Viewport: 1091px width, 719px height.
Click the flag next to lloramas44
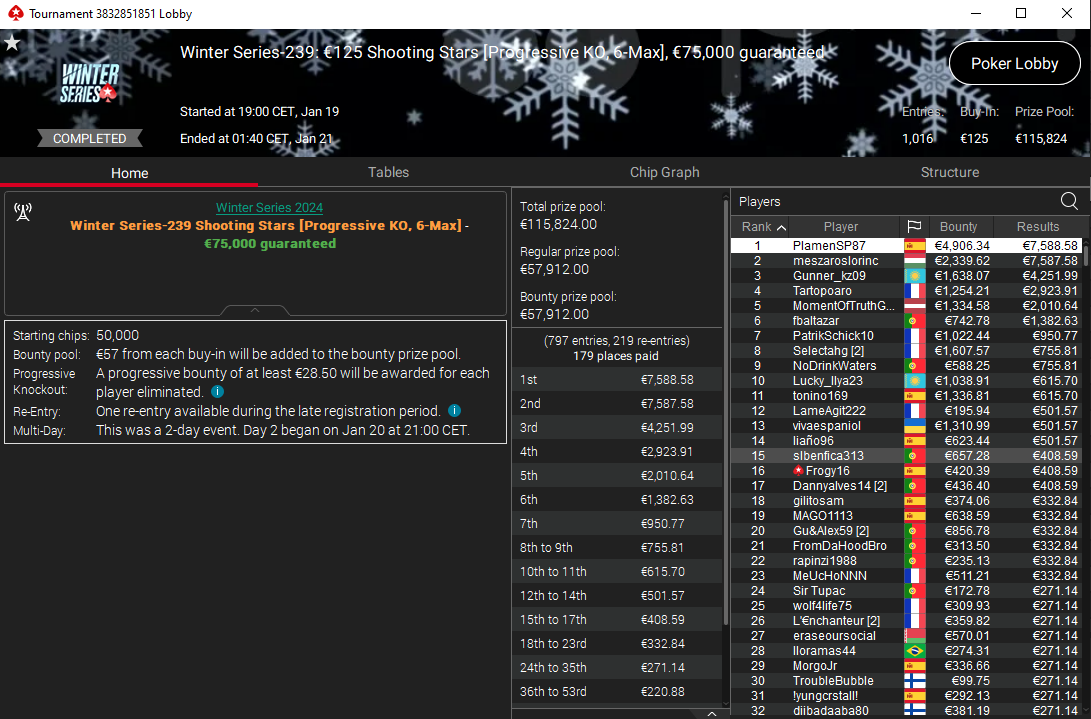[x=914, y=651]
